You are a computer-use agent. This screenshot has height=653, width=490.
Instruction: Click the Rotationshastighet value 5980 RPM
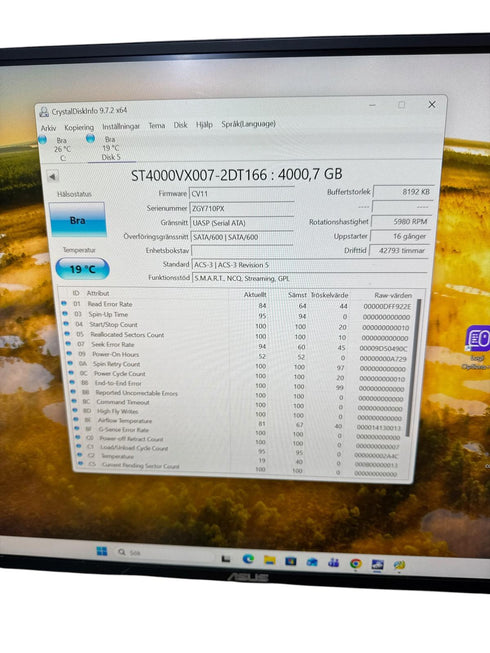[400, 221]
